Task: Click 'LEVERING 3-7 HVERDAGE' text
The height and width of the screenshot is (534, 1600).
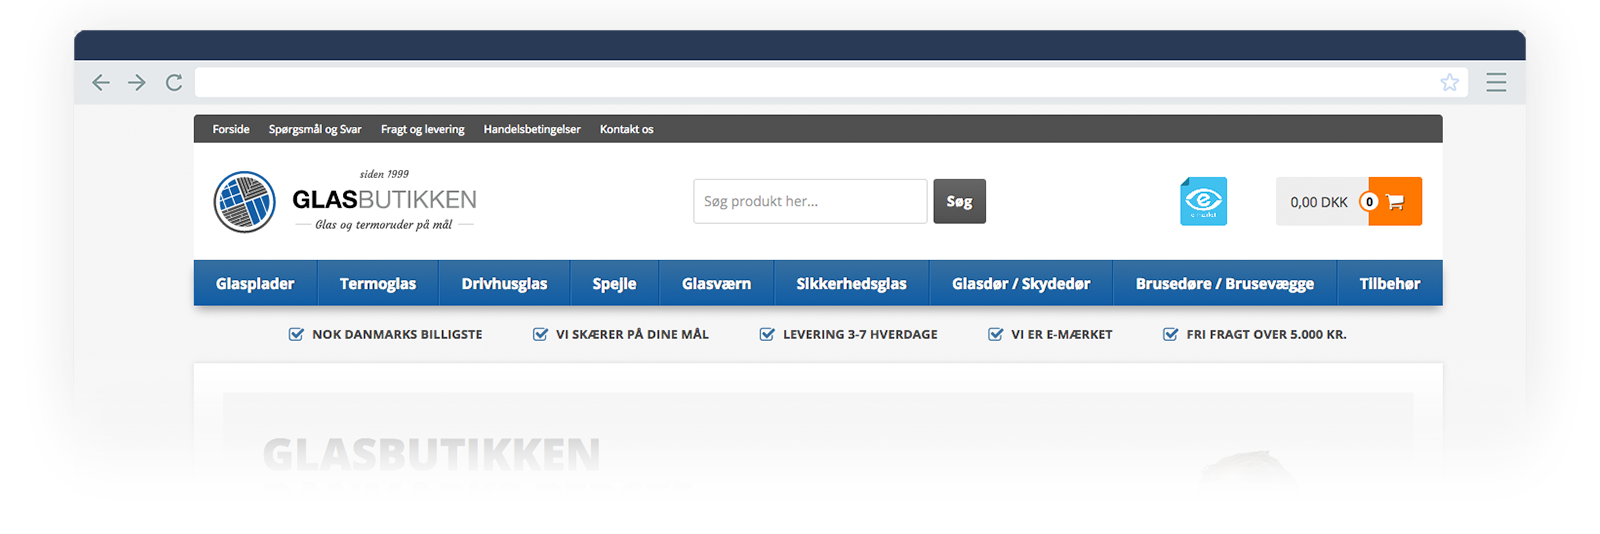Action: click(860, 334)
